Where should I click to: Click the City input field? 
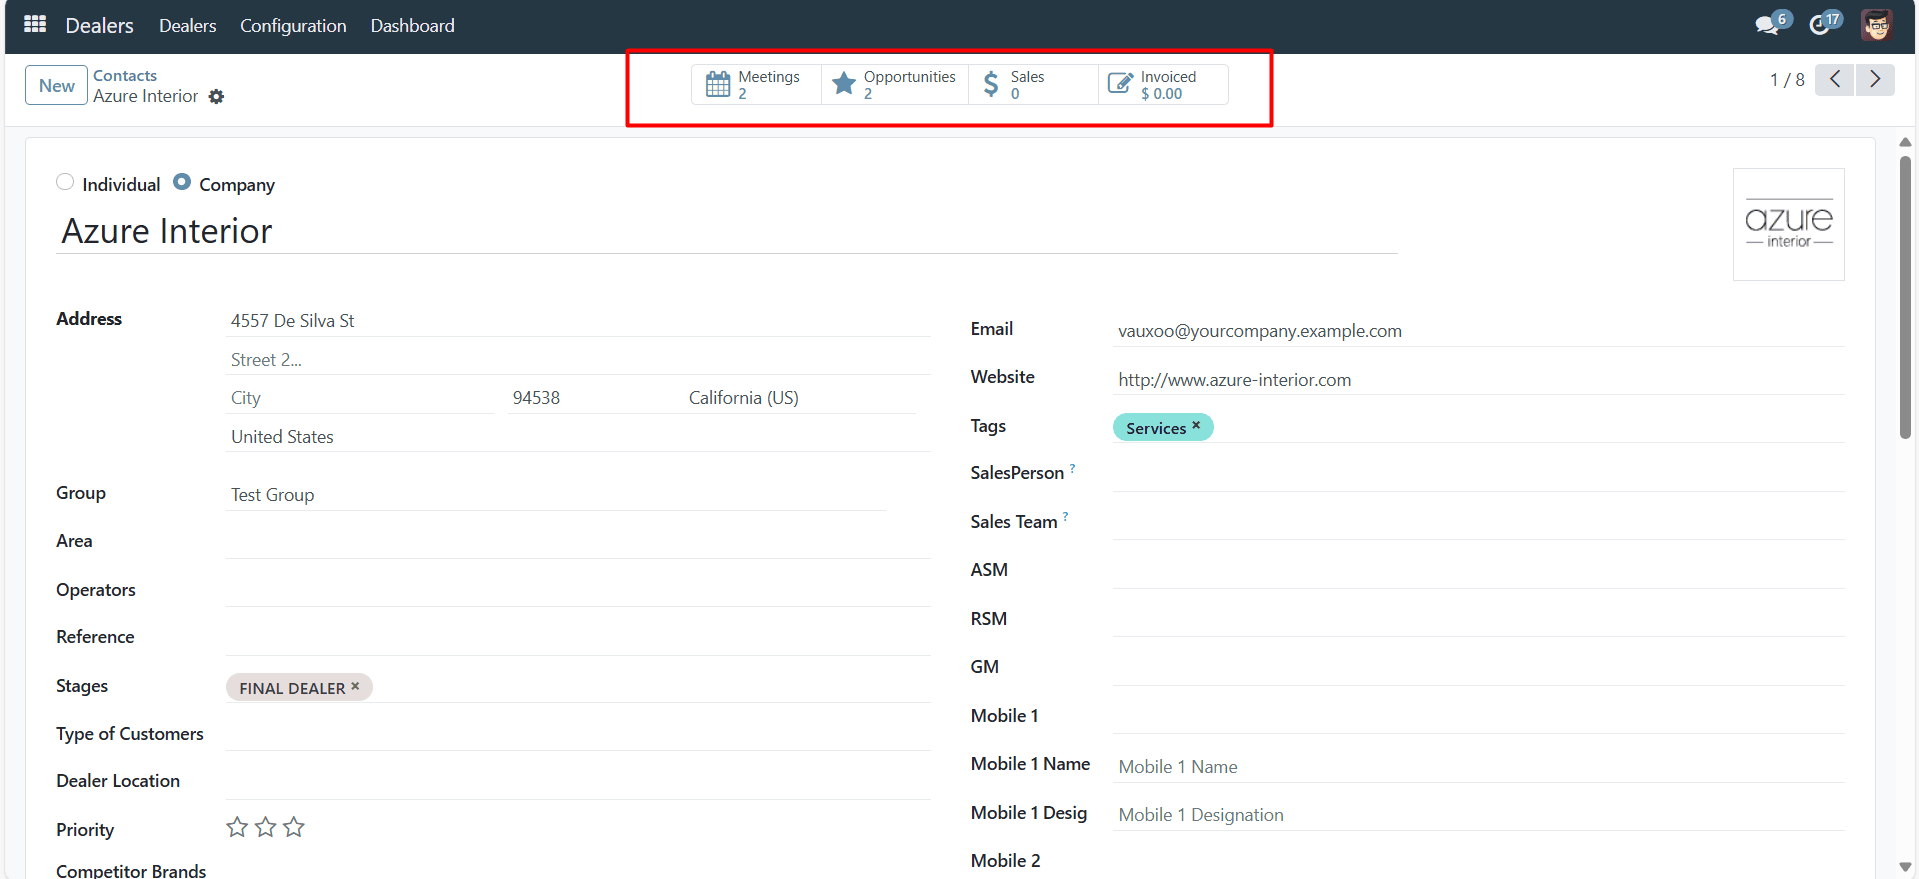pyautogui.click(x=360, y=398)
